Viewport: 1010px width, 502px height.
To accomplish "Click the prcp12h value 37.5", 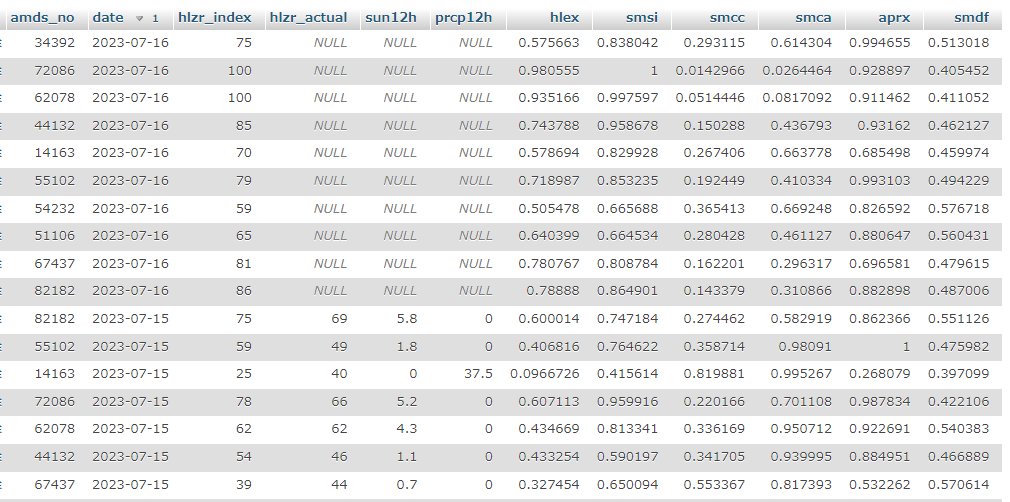I will point(477,373).
